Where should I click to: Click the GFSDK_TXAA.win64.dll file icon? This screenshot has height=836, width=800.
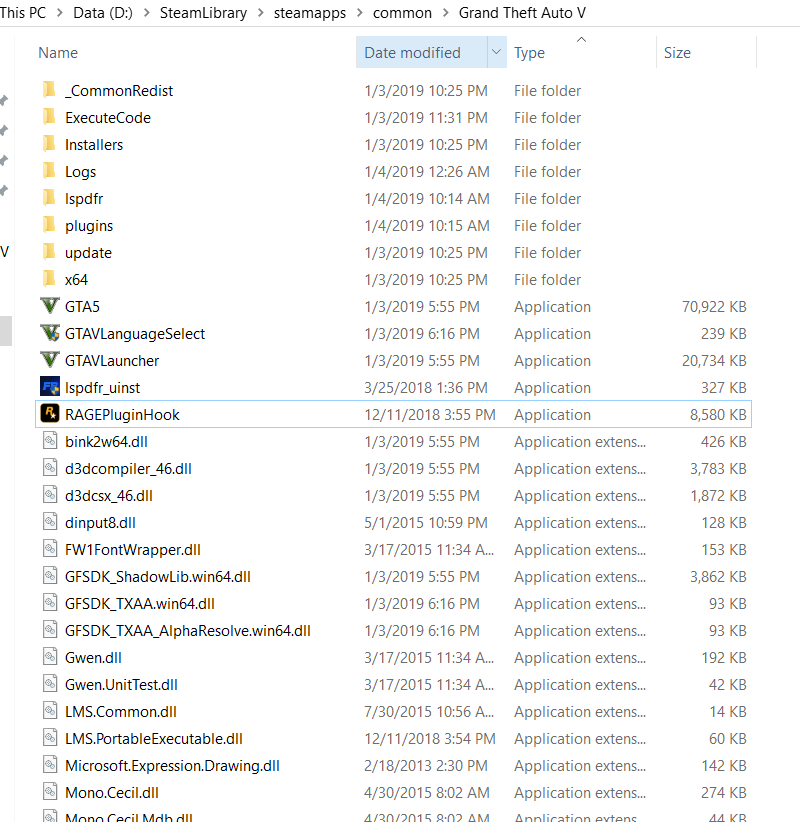tap(50, 603)
